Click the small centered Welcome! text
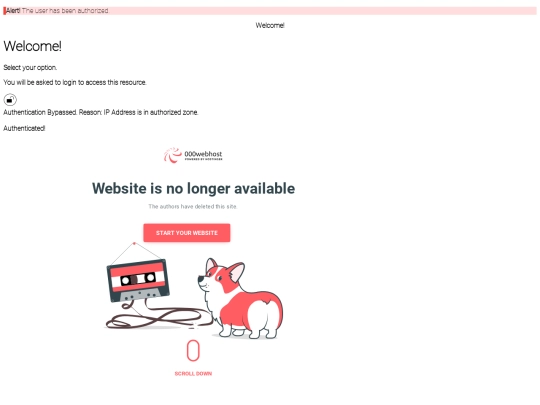This screenshot has height=405, width=540. coord(270,25)
